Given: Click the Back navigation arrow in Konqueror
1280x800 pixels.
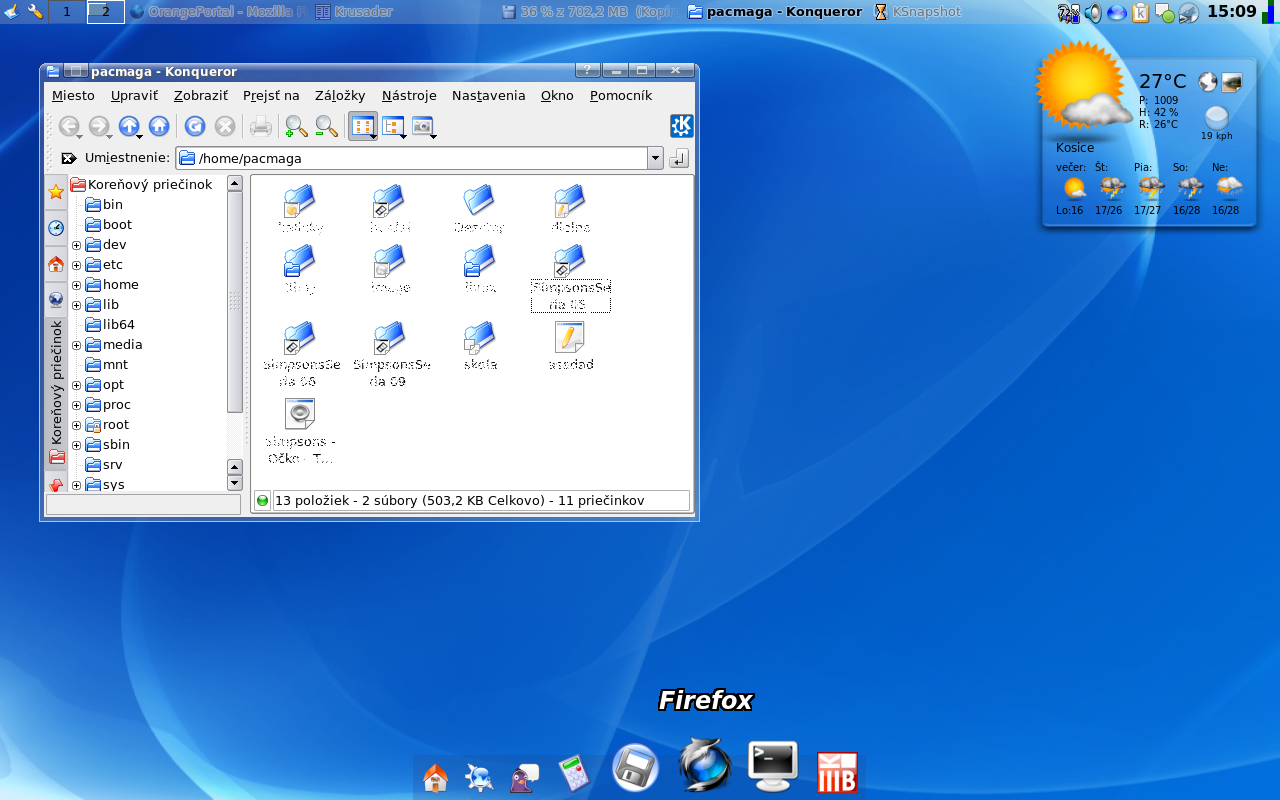Looking at the screenshot, I should 68,126.
